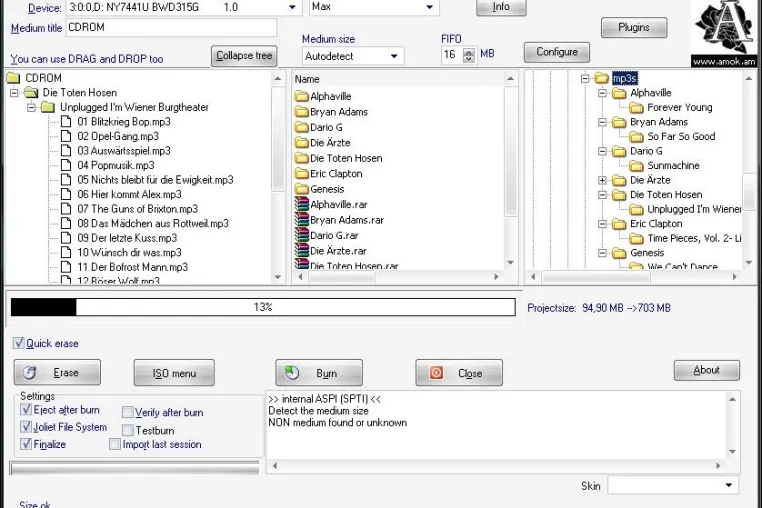Open the ISO menu
Image resolution: width=762 pixels, height=508 pixels.
coord(174,373)
